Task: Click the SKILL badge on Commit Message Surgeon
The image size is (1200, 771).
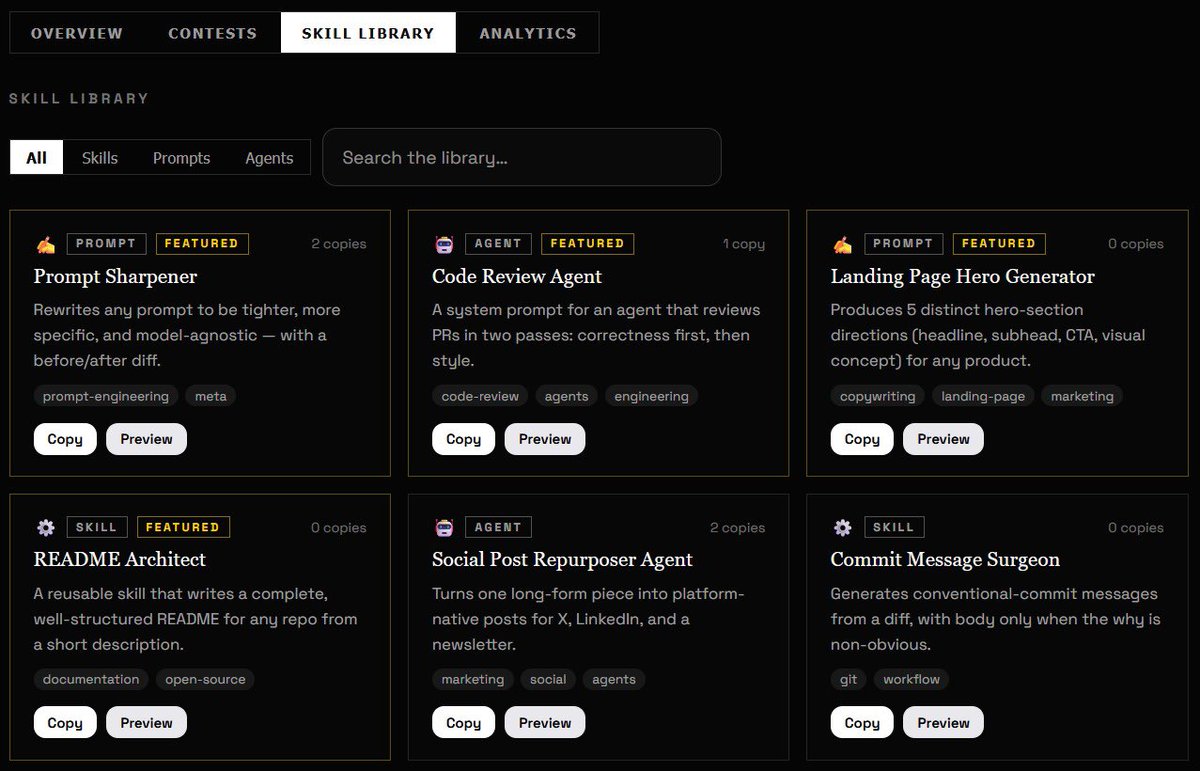Action: (894, 527)
